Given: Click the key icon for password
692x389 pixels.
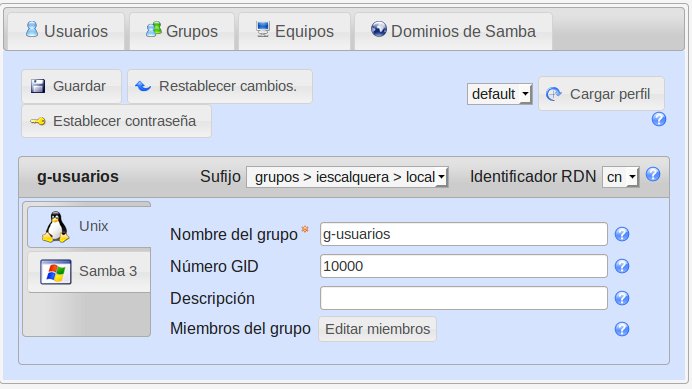Looking at the screenshot, I should (x=38, y=121).
